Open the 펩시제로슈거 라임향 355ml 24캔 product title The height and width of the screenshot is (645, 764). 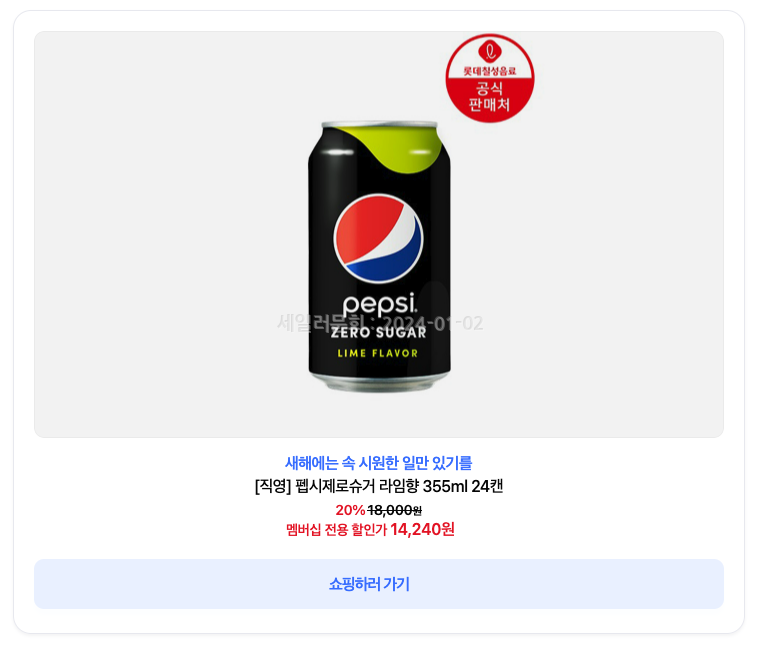379,486
